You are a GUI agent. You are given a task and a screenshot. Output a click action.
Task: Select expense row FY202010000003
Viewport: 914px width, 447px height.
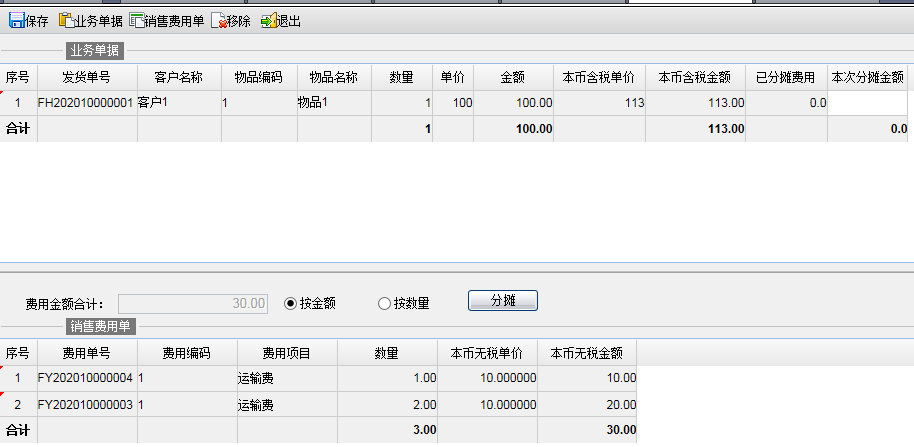pos(85,405)
